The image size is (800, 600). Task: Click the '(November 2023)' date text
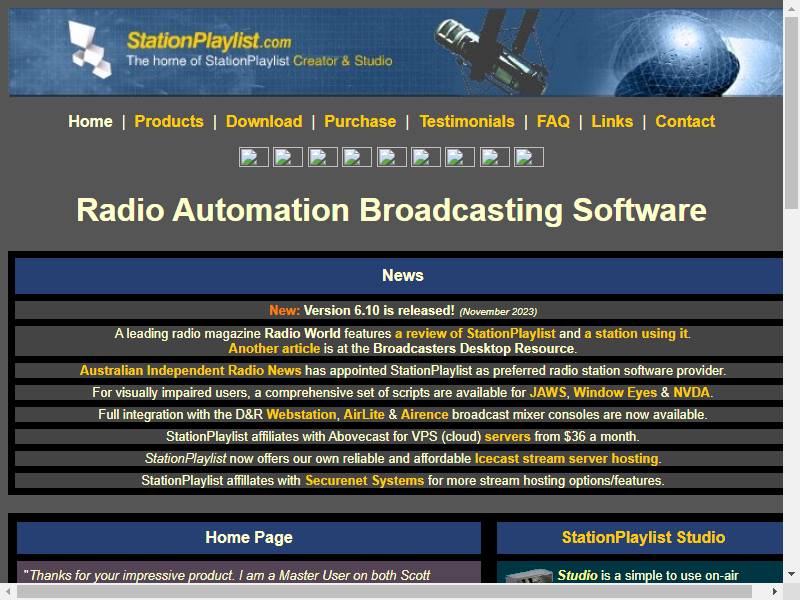pos(498,312)
